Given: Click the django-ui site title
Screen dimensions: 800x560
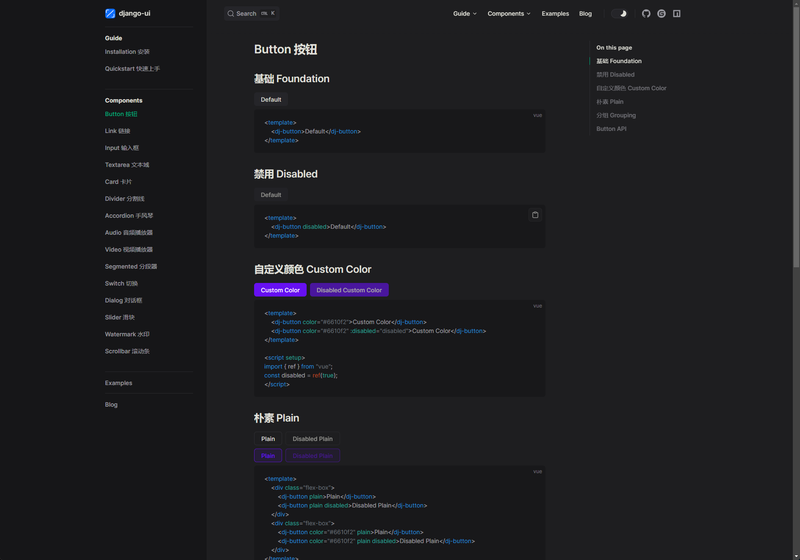Looking at the screenshot, I should click(135, 13).
